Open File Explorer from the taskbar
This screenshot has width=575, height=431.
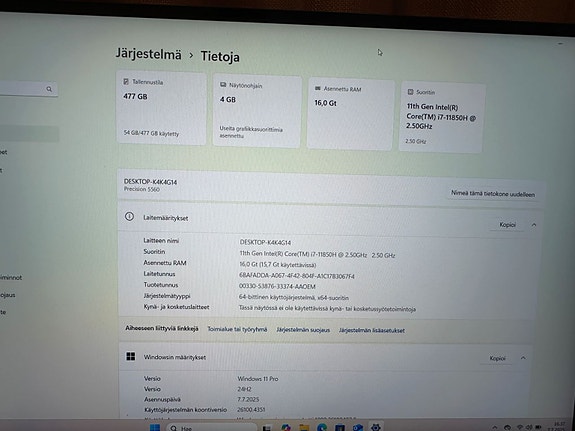pos(304,428)
